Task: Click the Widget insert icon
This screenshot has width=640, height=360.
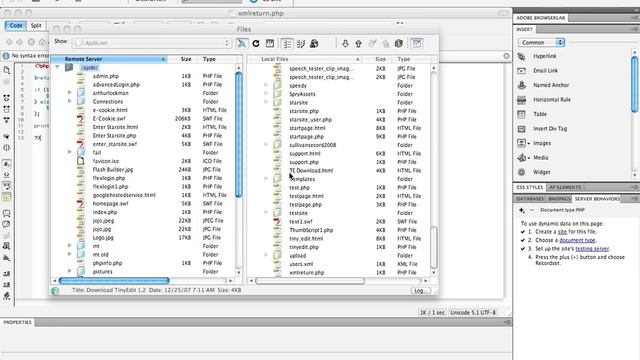Action: click(521, 172)
